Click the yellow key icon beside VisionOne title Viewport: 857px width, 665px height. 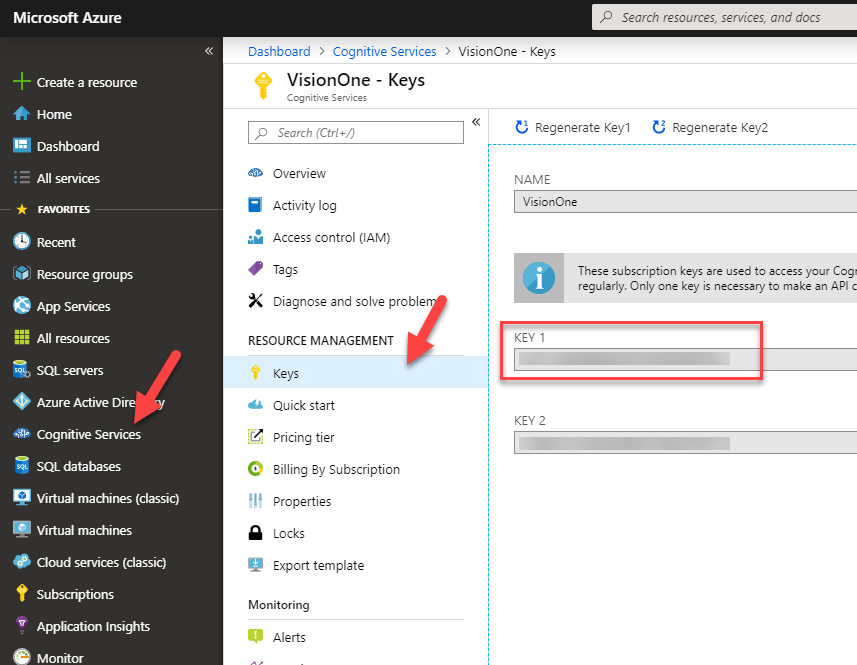[263, 86]
